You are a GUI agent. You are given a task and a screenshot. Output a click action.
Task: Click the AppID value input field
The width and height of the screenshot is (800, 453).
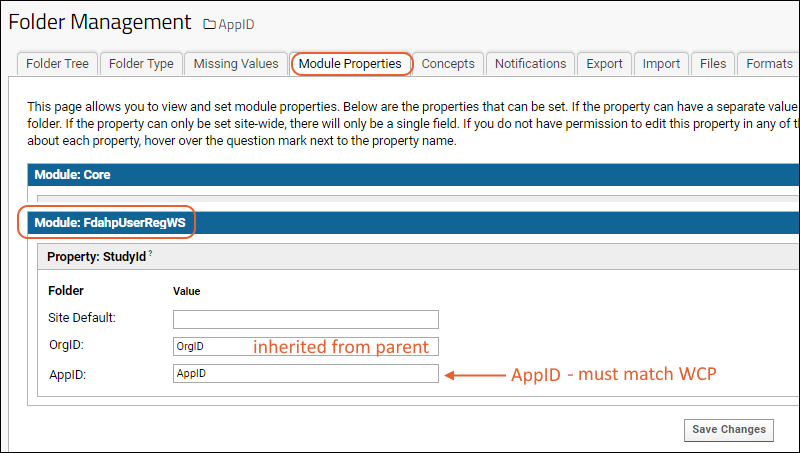305,373
